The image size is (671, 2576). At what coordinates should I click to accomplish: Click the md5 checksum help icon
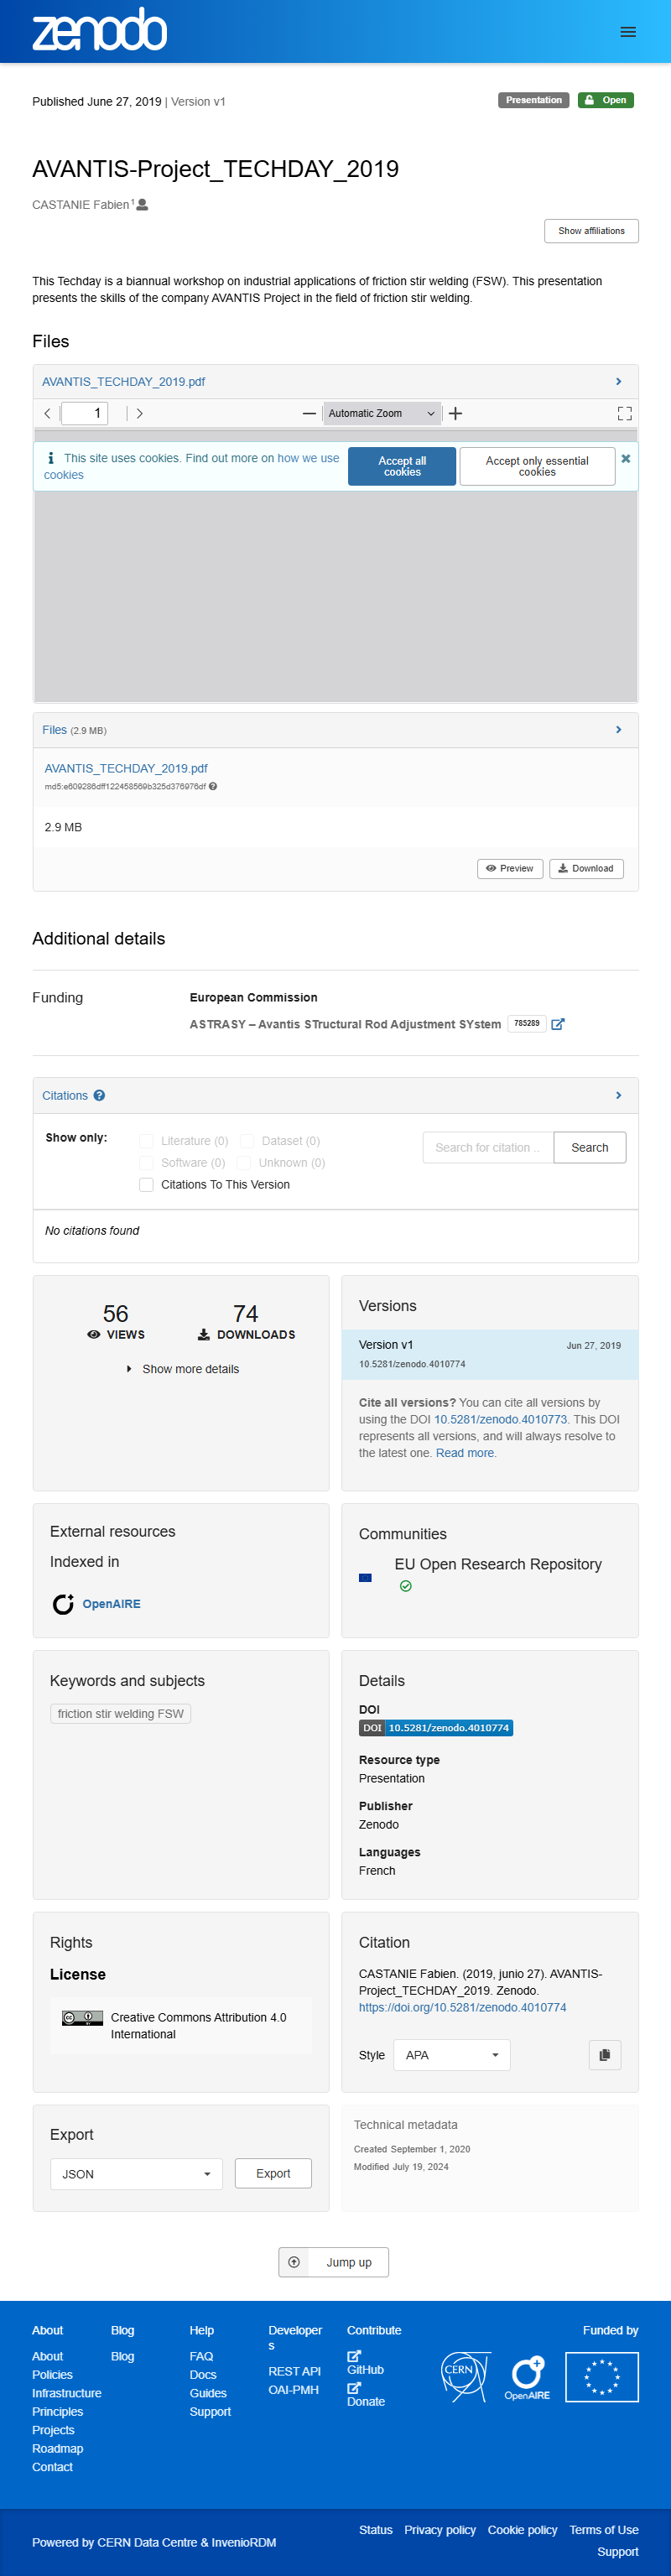pyautogui.click(x=213, y=786)
